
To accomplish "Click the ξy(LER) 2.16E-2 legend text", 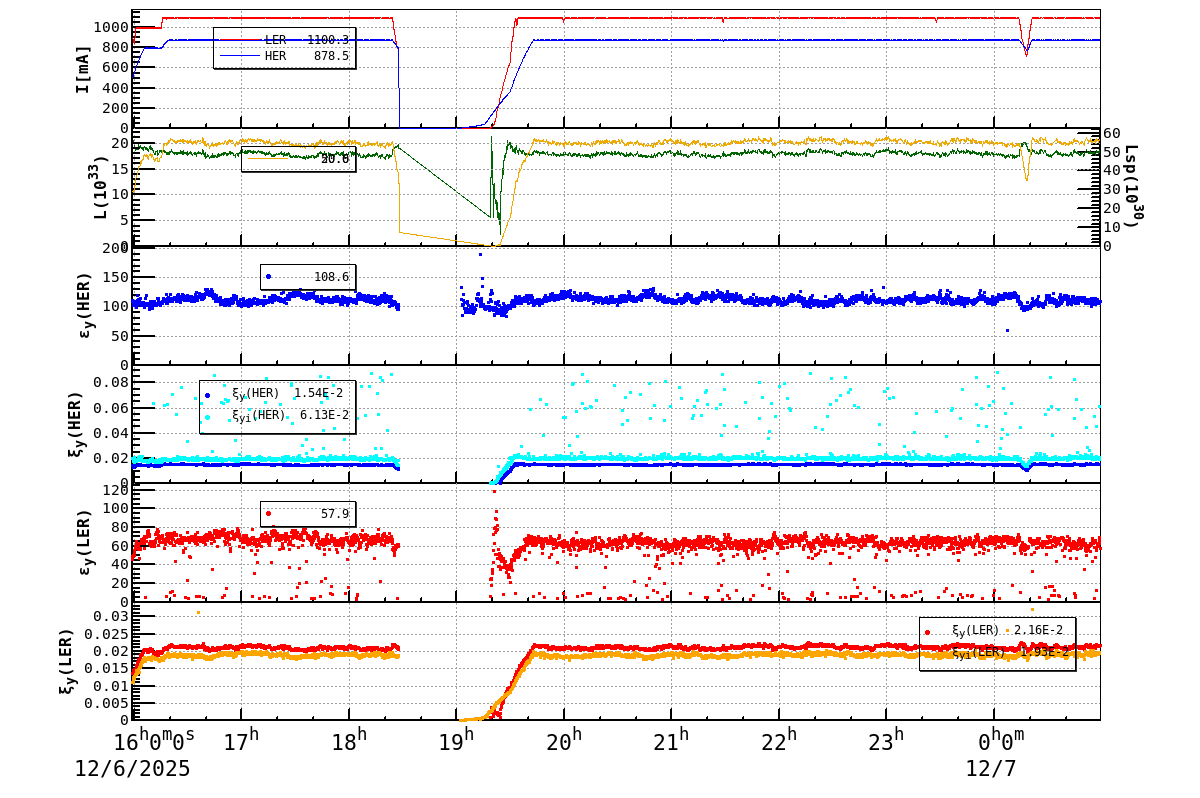I will pyautogui.click(x=1005, y=631).
